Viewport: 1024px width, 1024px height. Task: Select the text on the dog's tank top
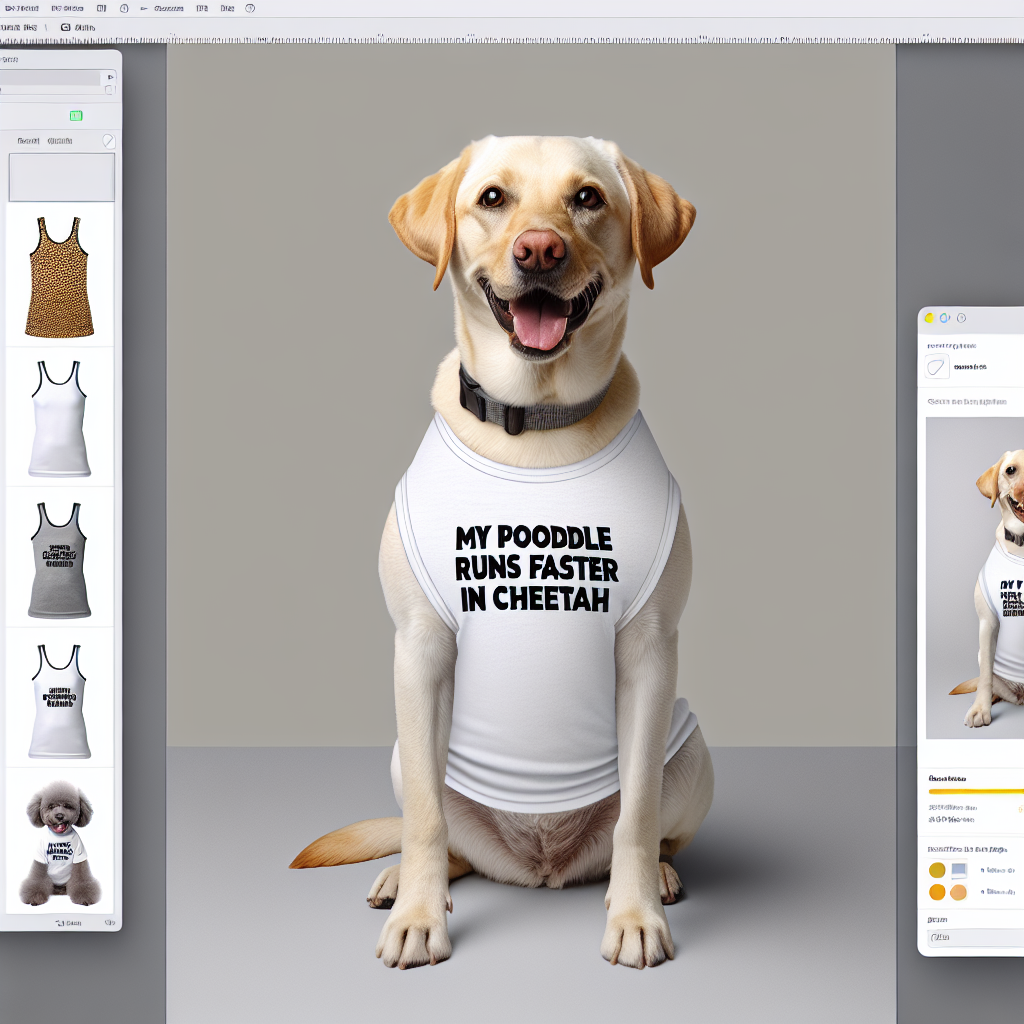536,569
